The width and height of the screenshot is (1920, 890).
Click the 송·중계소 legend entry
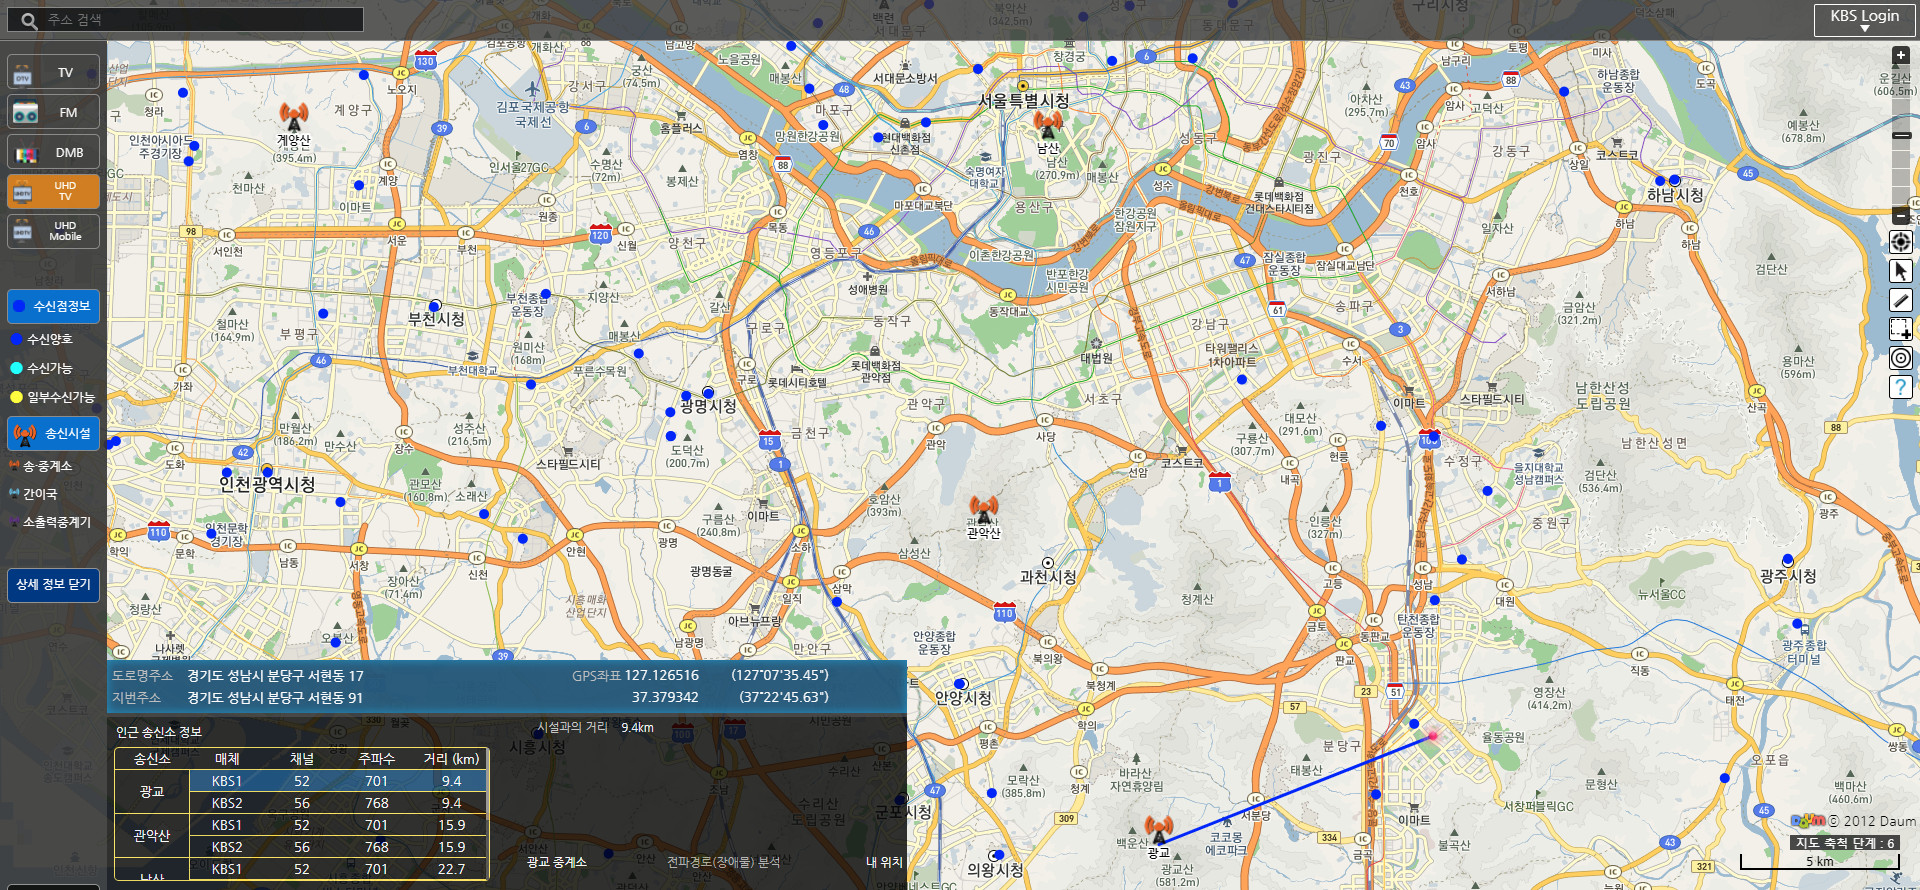[41, 466]
